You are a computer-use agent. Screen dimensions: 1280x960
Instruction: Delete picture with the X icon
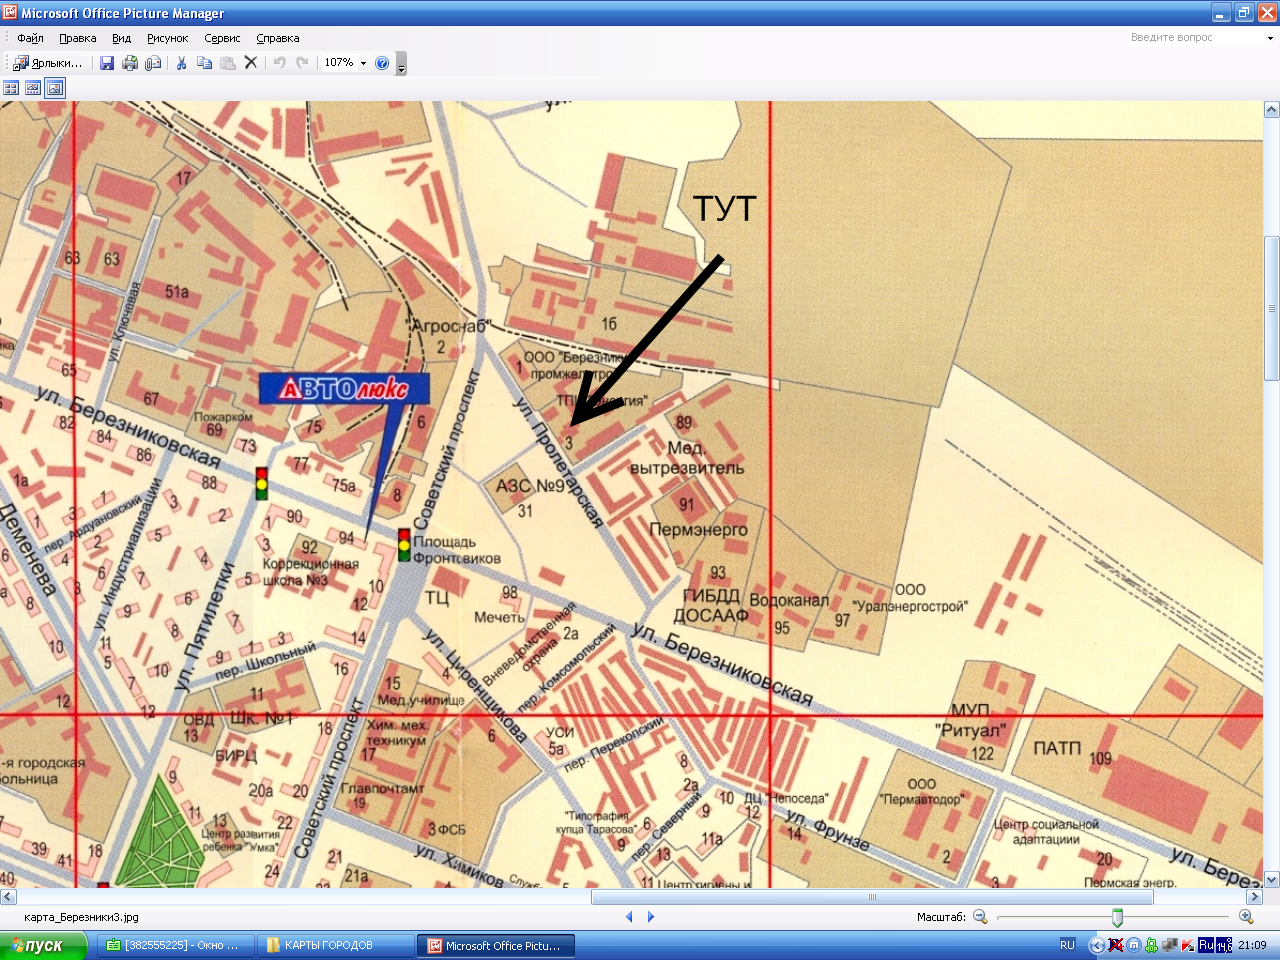point(251,63)
